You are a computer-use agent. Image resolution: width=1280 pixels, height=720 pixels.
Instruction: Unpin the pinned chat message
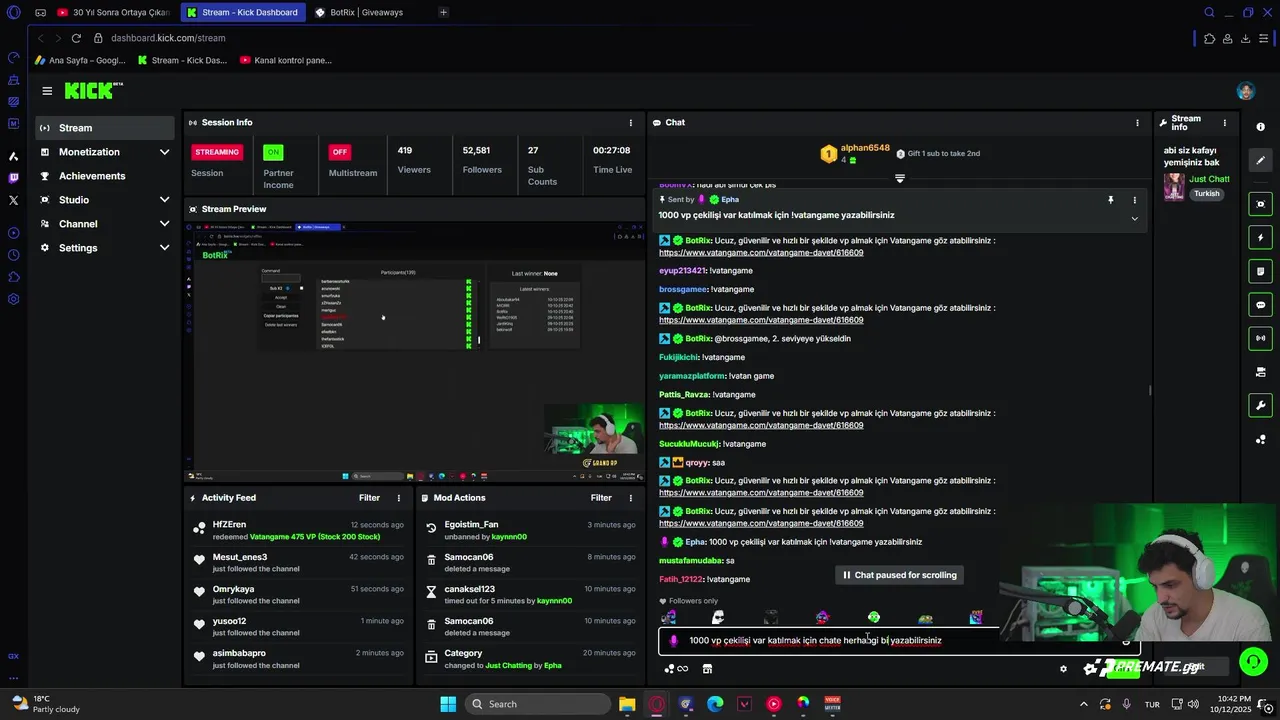tap(1110, 200)
